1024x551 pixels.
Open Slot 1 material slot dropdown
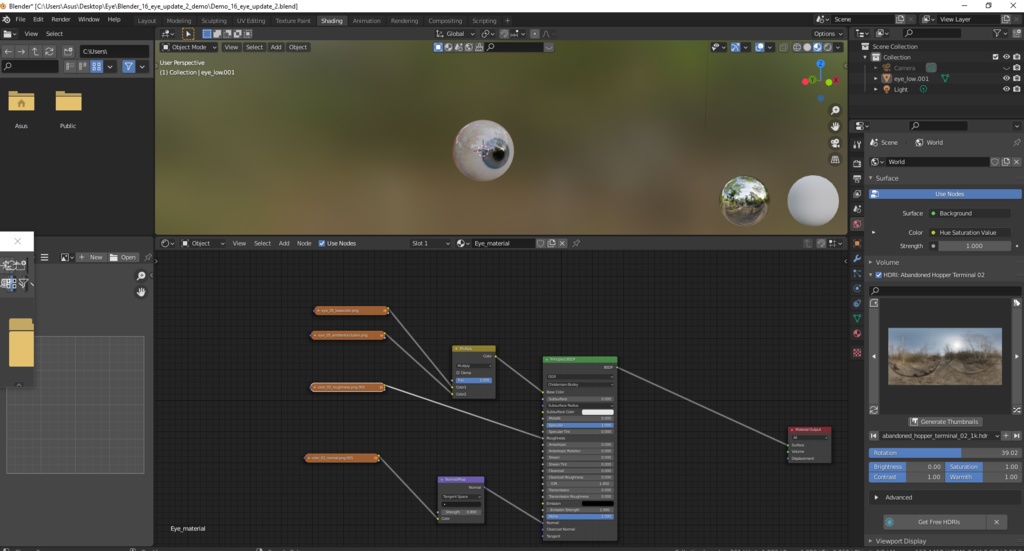point(430,243)
